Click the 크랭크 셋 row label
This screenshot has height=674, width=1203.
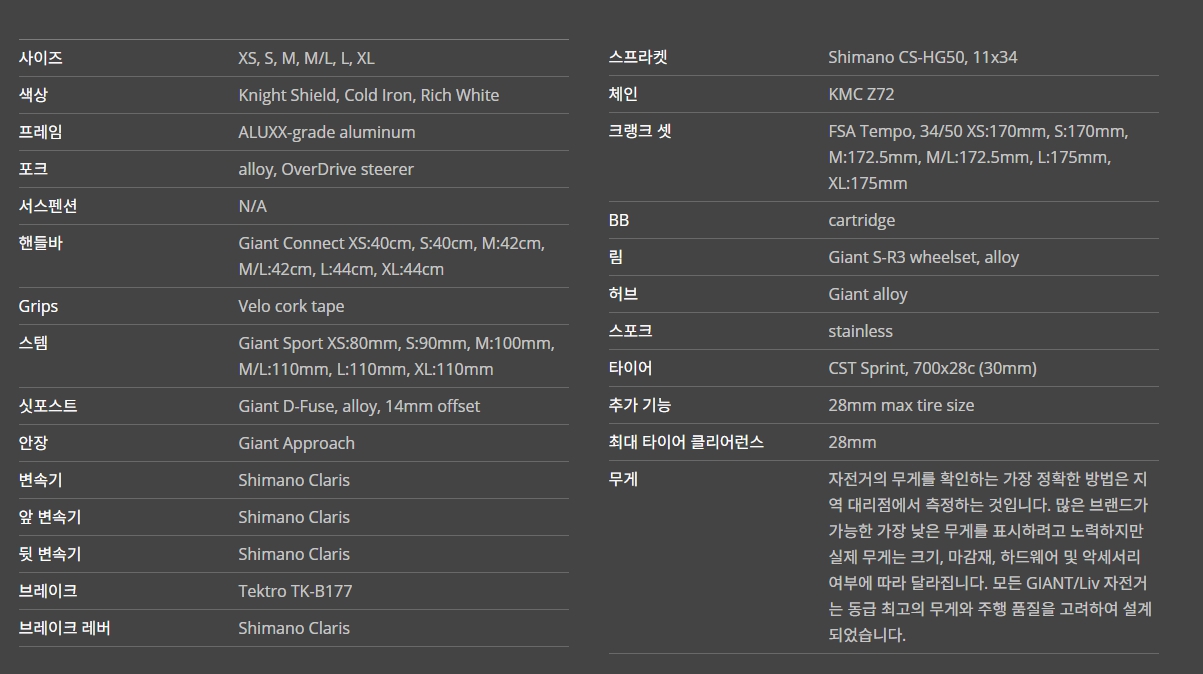(x=640, y=131)
